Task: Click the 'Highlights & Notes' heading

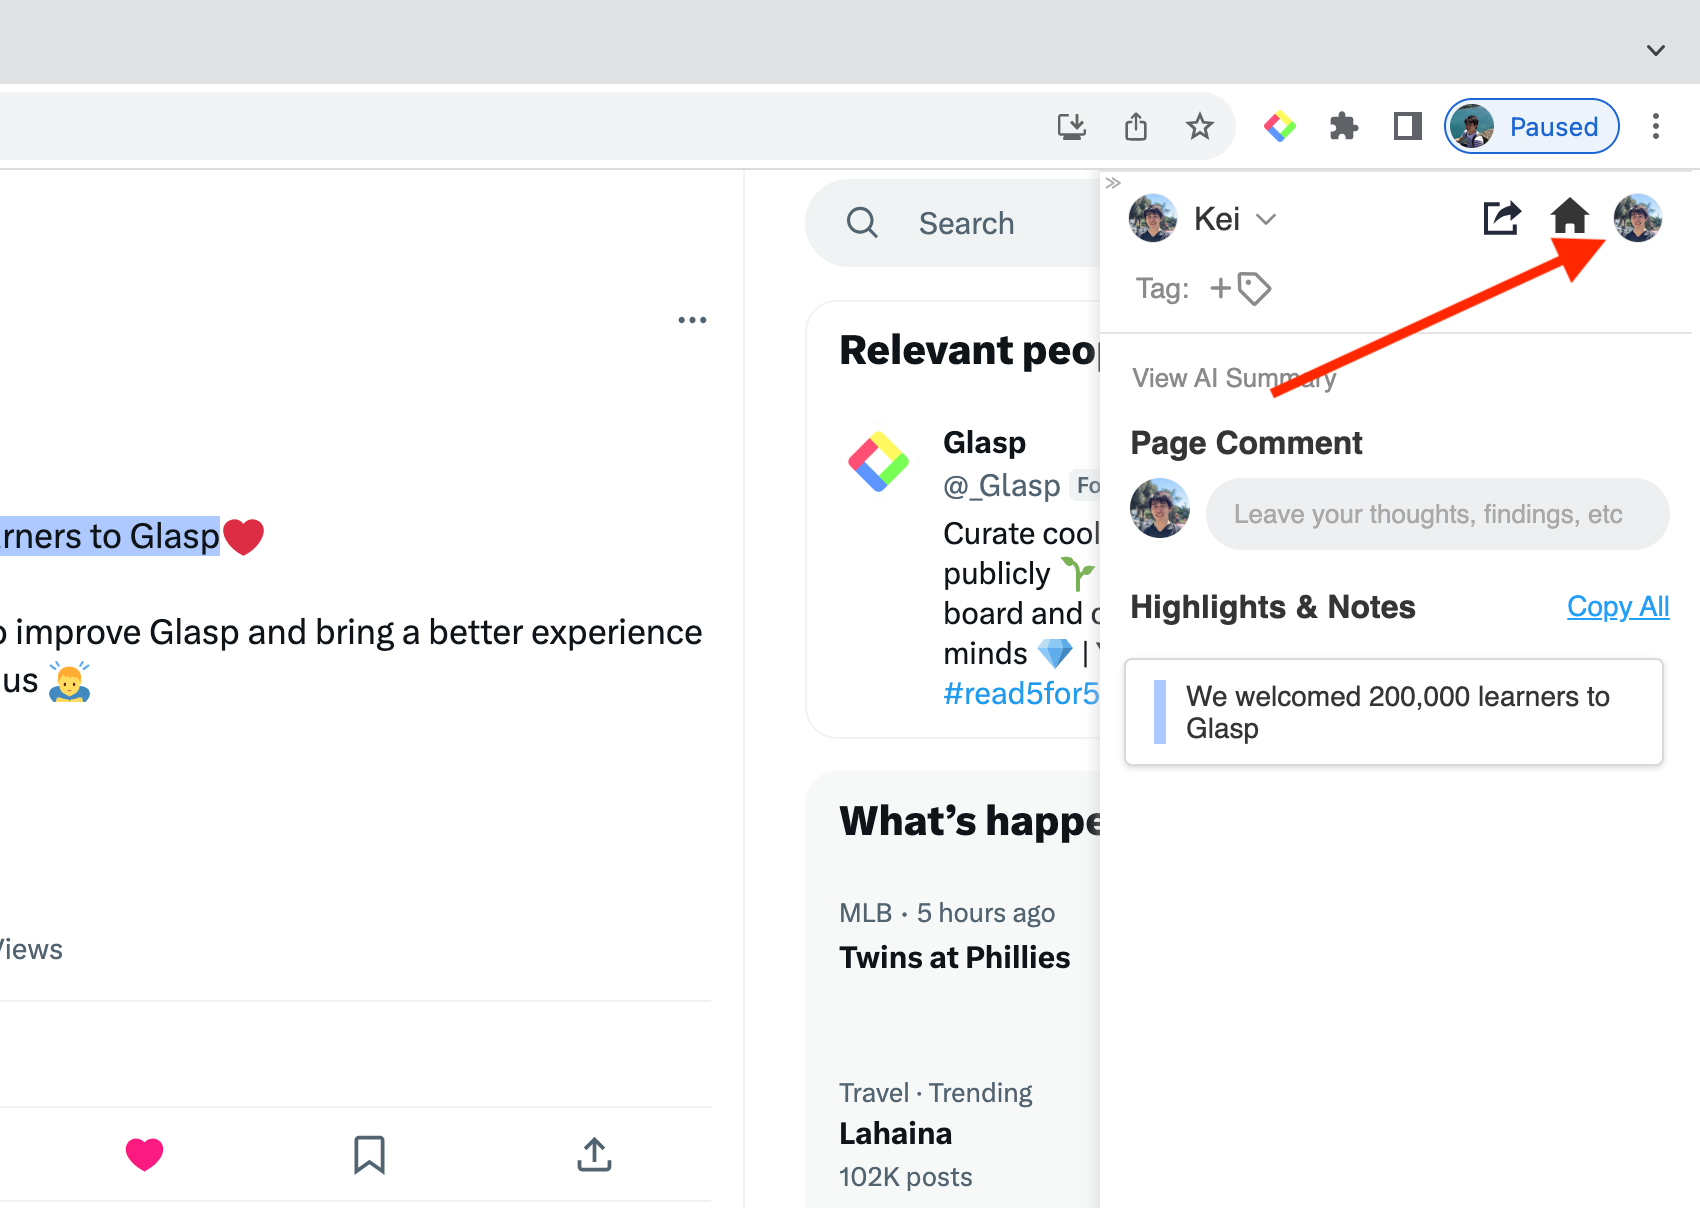Action: [x=1273, y=607]
